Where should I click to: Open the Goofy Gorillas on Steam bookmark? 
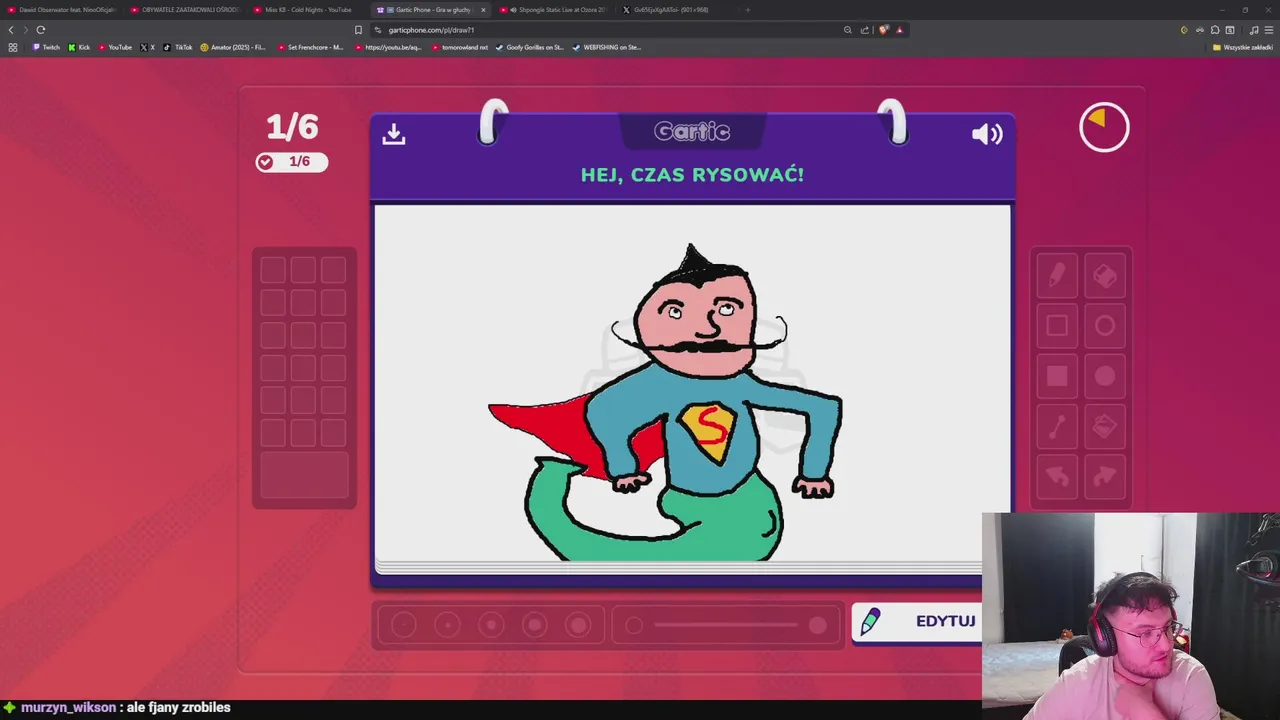(529, 47)
